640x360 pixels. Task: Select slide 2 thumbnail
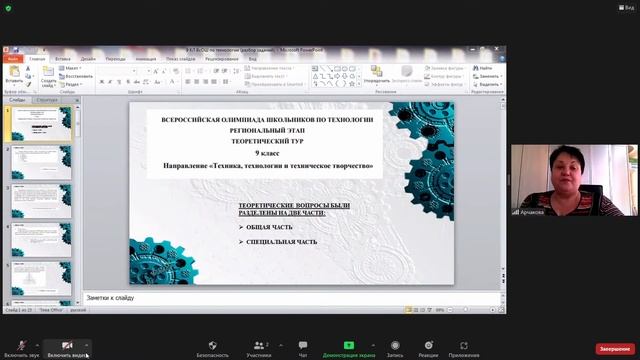pos(41,162)
